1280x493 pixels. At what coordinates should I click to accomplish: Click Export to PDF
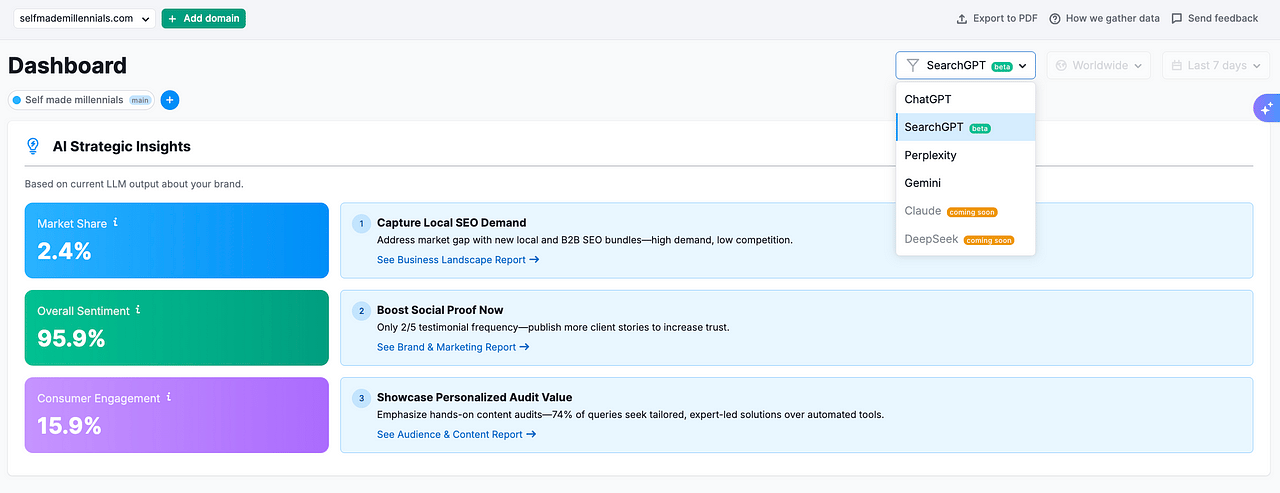click(x=997, y=18)
